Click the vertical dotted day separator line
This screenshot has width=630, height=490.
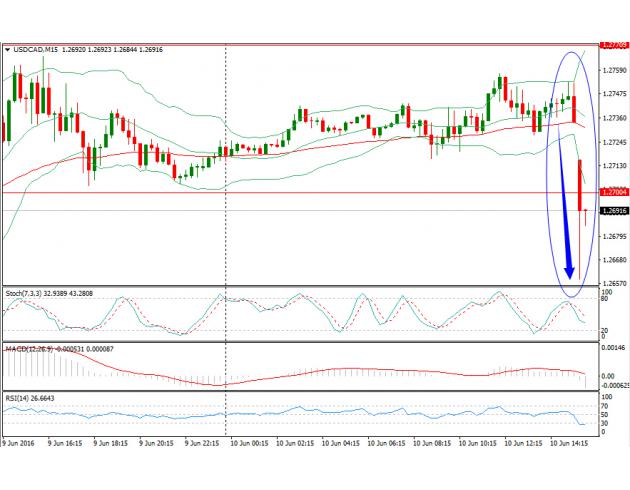226,250
